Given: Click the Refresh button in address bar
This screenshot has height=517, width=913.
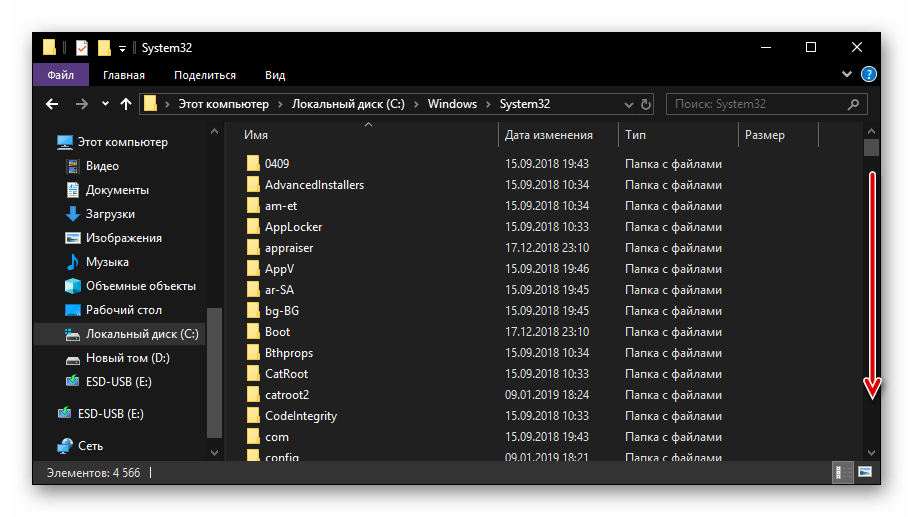Looking at the screenshot, I should point(646,104).
